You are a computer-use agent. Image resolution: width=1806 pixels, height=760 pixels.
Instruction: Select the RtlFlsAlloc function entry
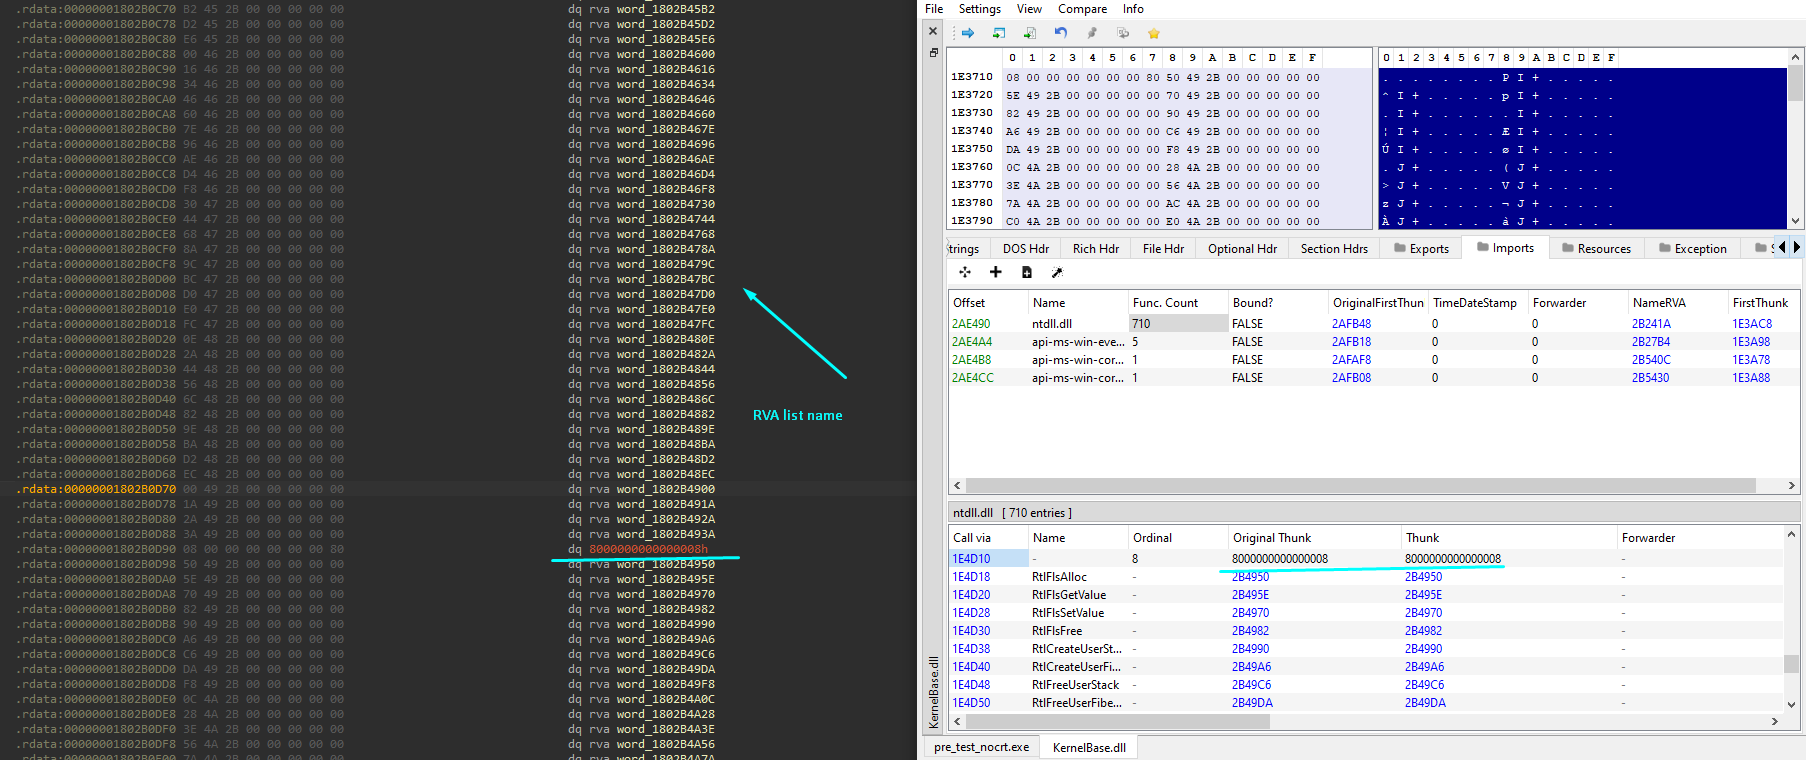click(1059, 577)
